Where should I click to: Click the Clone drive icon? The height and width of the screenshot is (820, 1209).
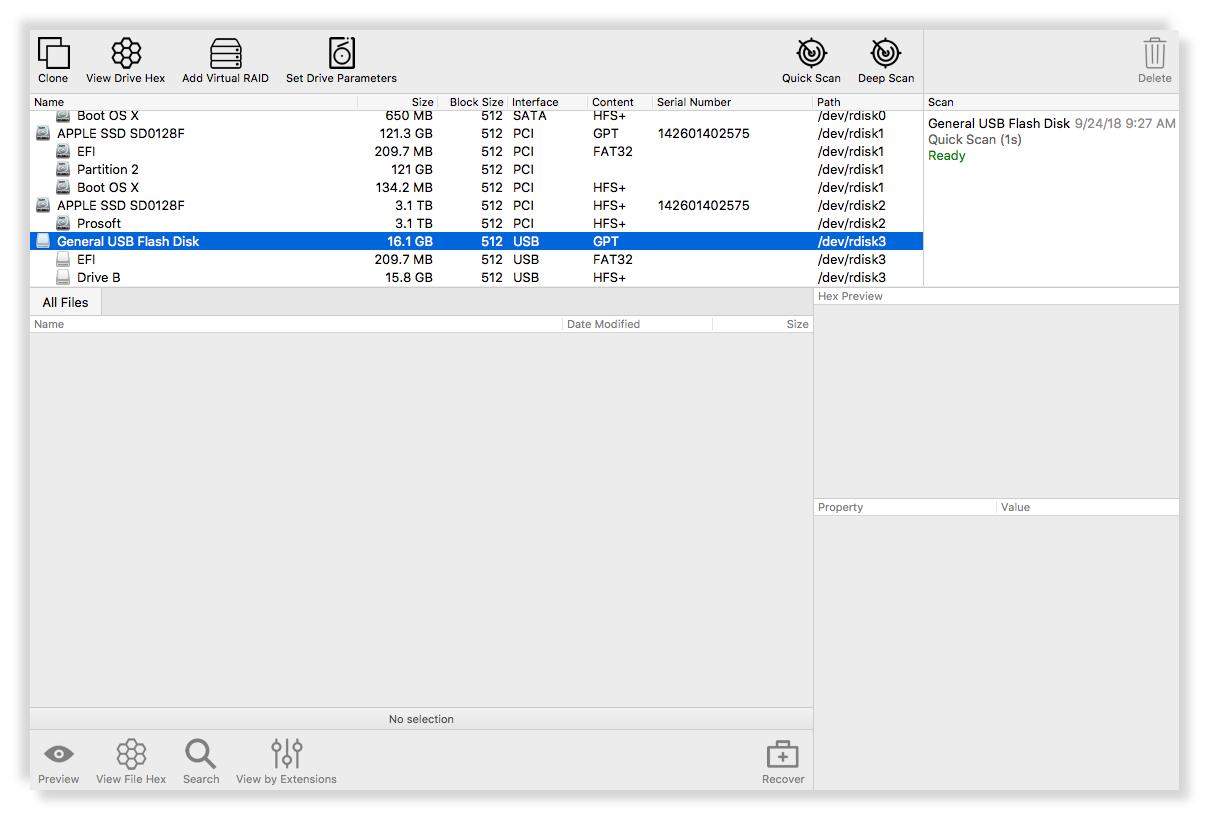pos(53,54)
